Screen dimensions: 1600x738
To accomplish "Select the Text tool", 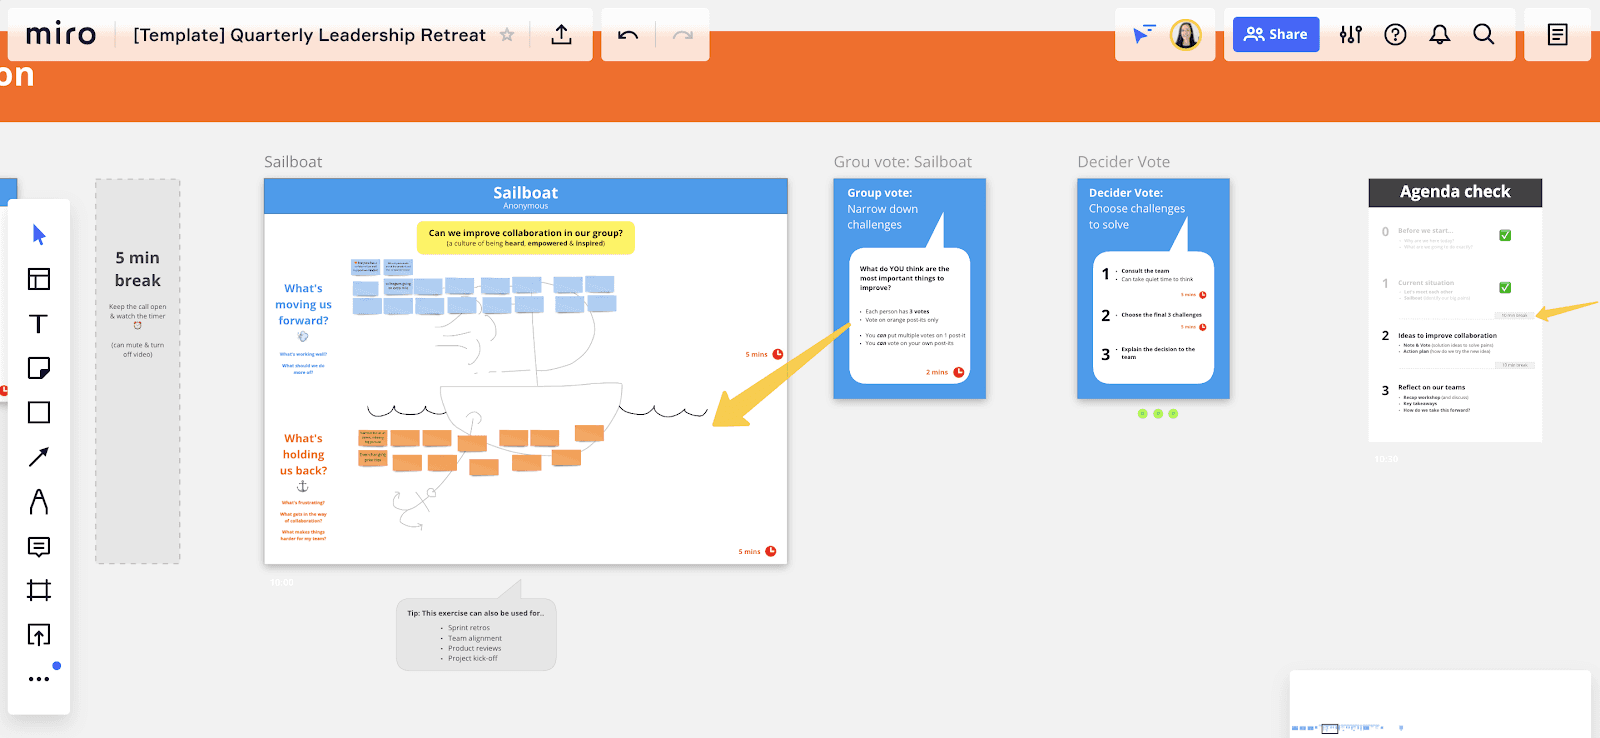I will tap(39, 324).
